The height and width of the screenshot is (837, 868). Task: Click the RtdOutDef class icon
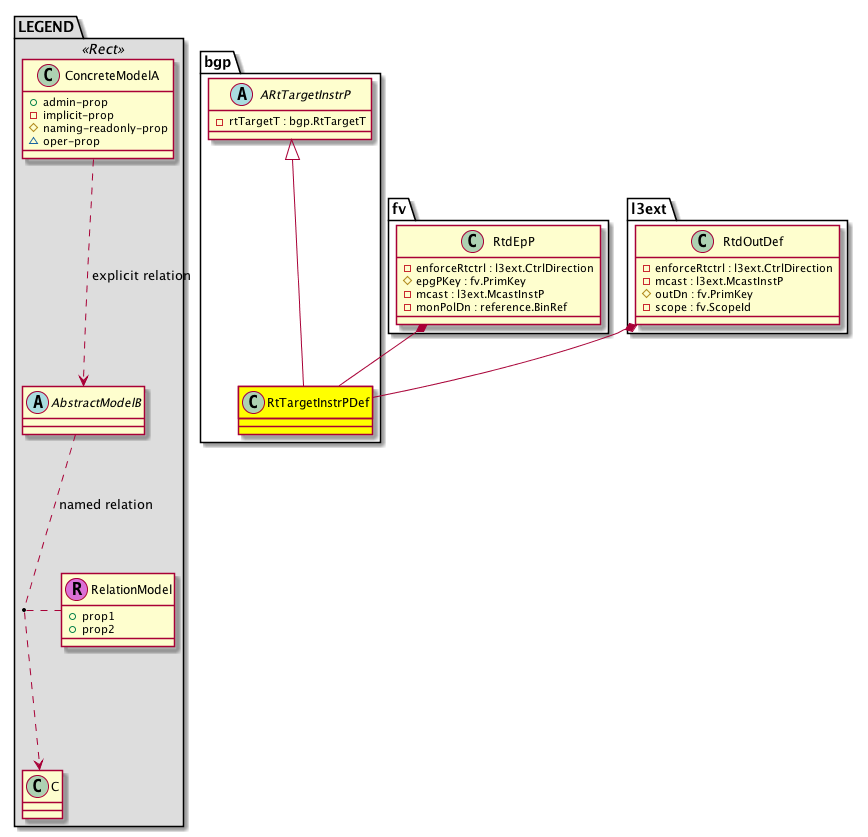[x=706, y=241]
